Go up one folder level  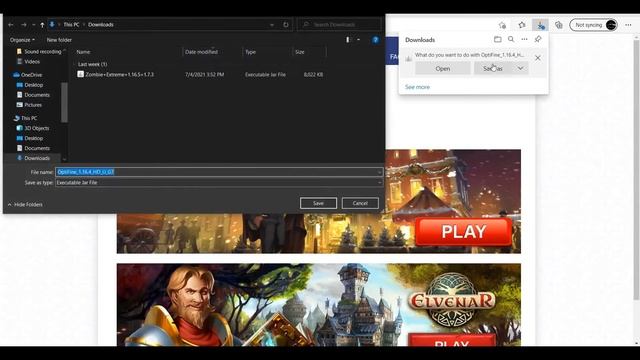pos(42,25)
